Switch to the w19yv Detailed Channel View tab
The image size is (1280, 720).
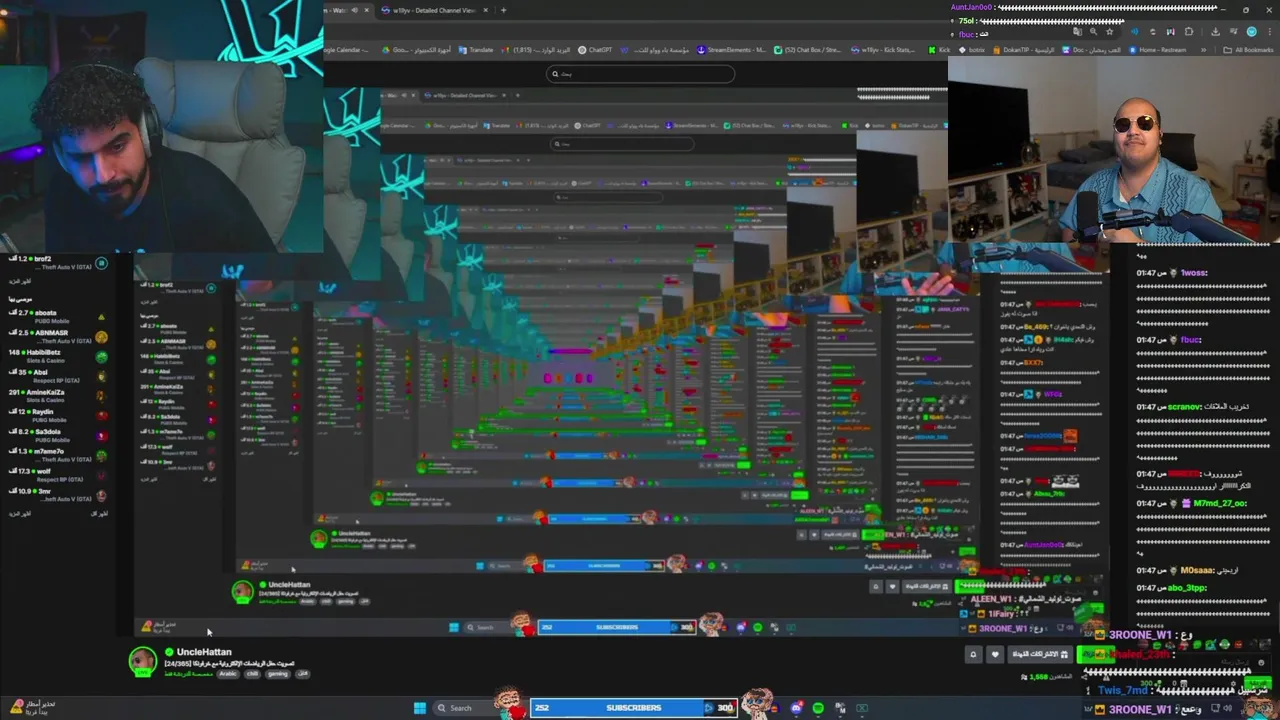[435, 10]
